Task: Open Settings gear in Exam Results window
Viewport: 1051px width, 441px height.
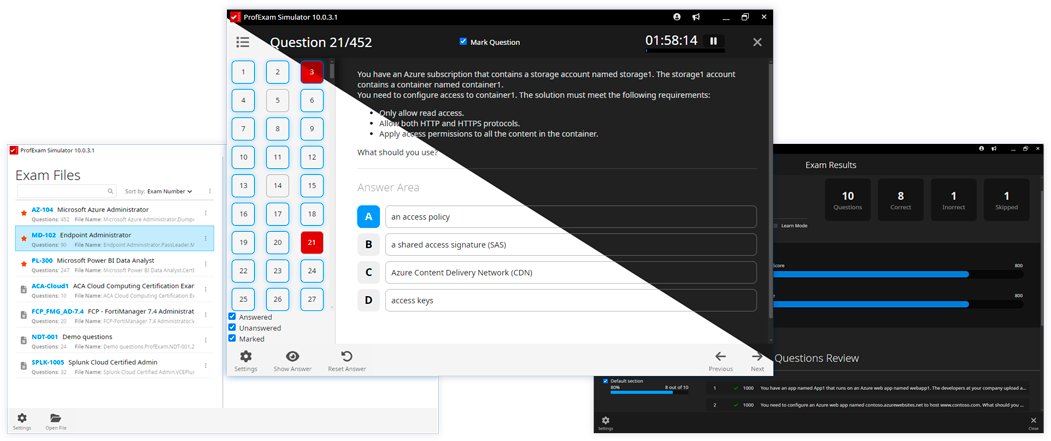Action: click(605, 422)
